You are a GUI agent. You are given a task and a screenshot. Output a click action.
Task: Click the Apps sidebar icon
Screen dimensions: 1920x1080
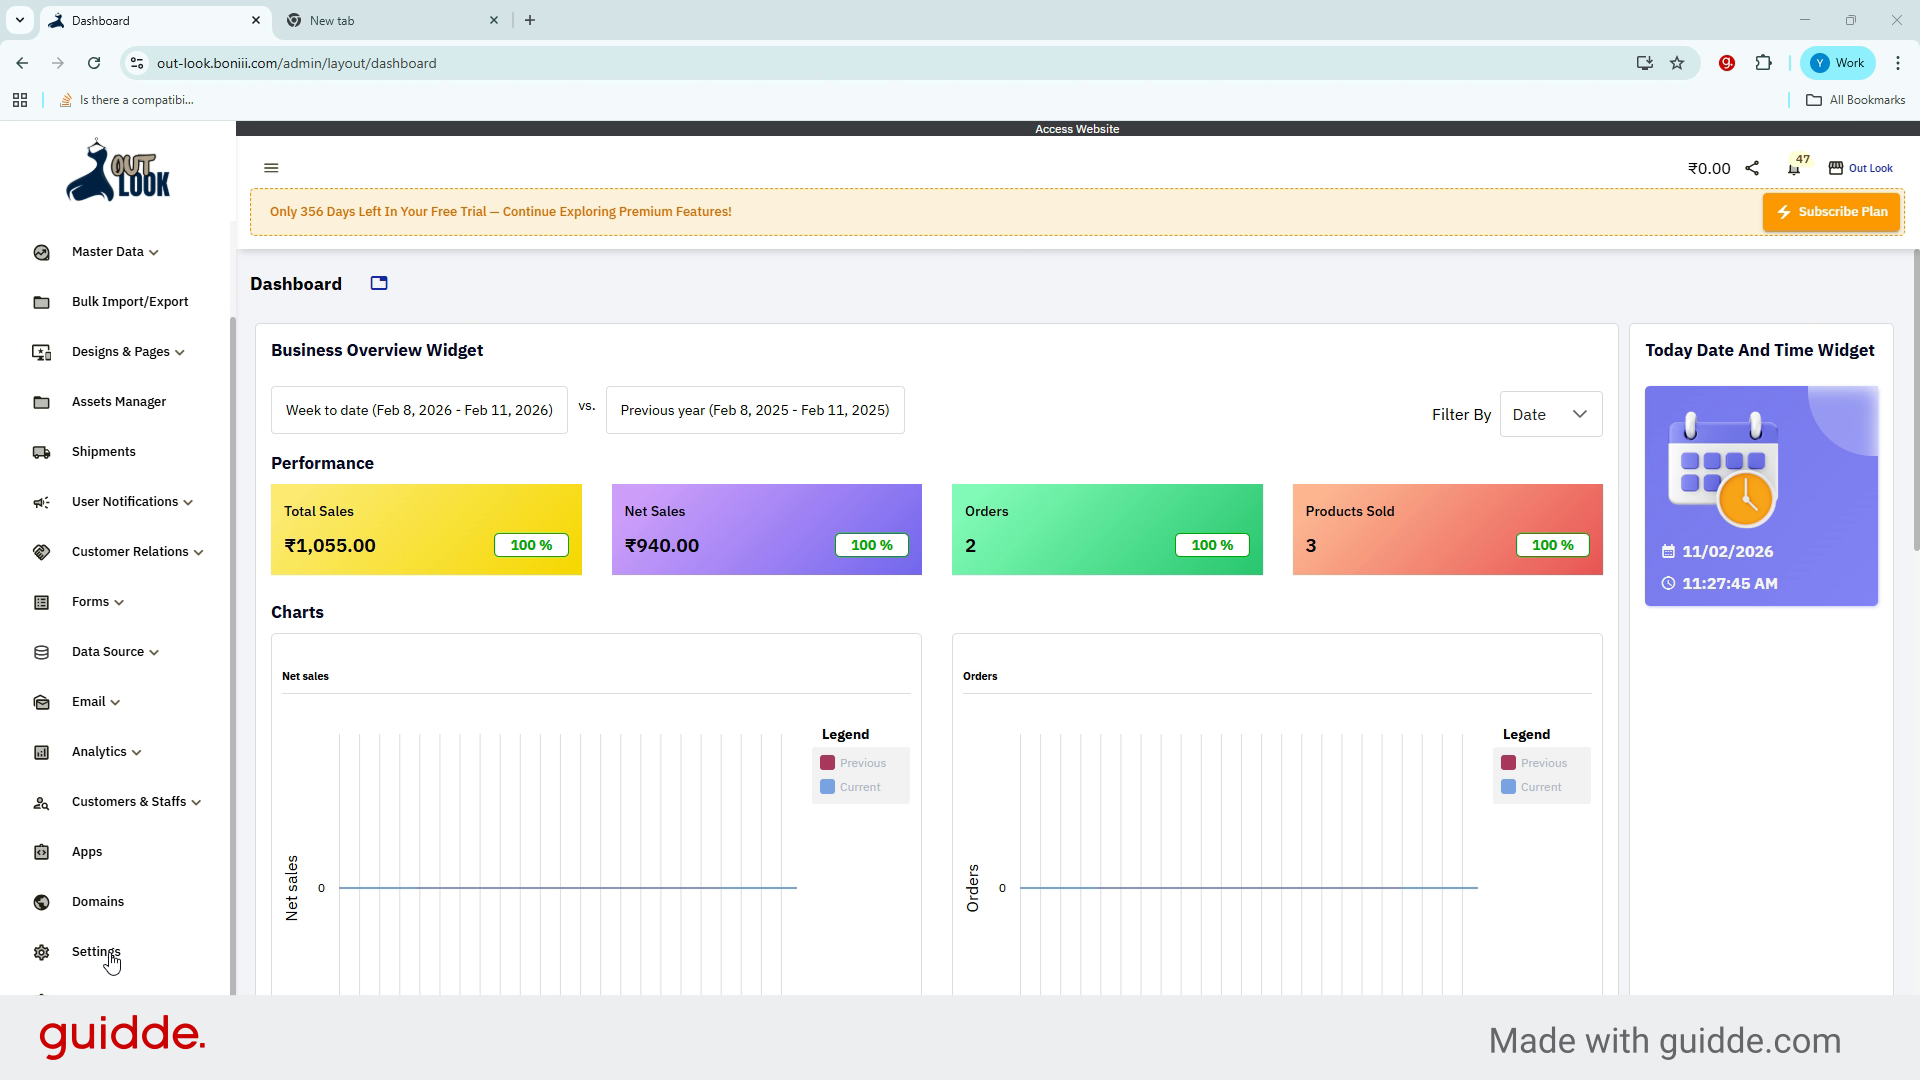[41, 852]
